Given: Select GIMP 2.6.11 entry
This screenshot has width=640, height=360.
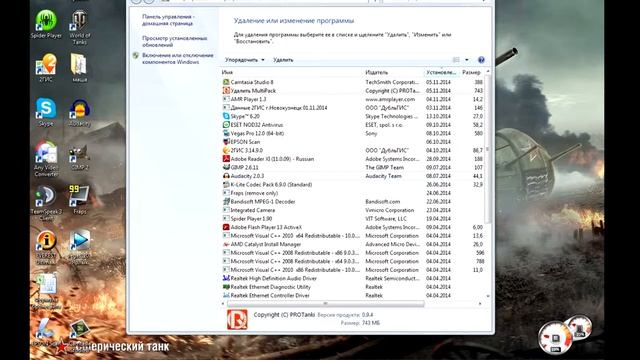Looking at the screenshot, I should (353, 167).
